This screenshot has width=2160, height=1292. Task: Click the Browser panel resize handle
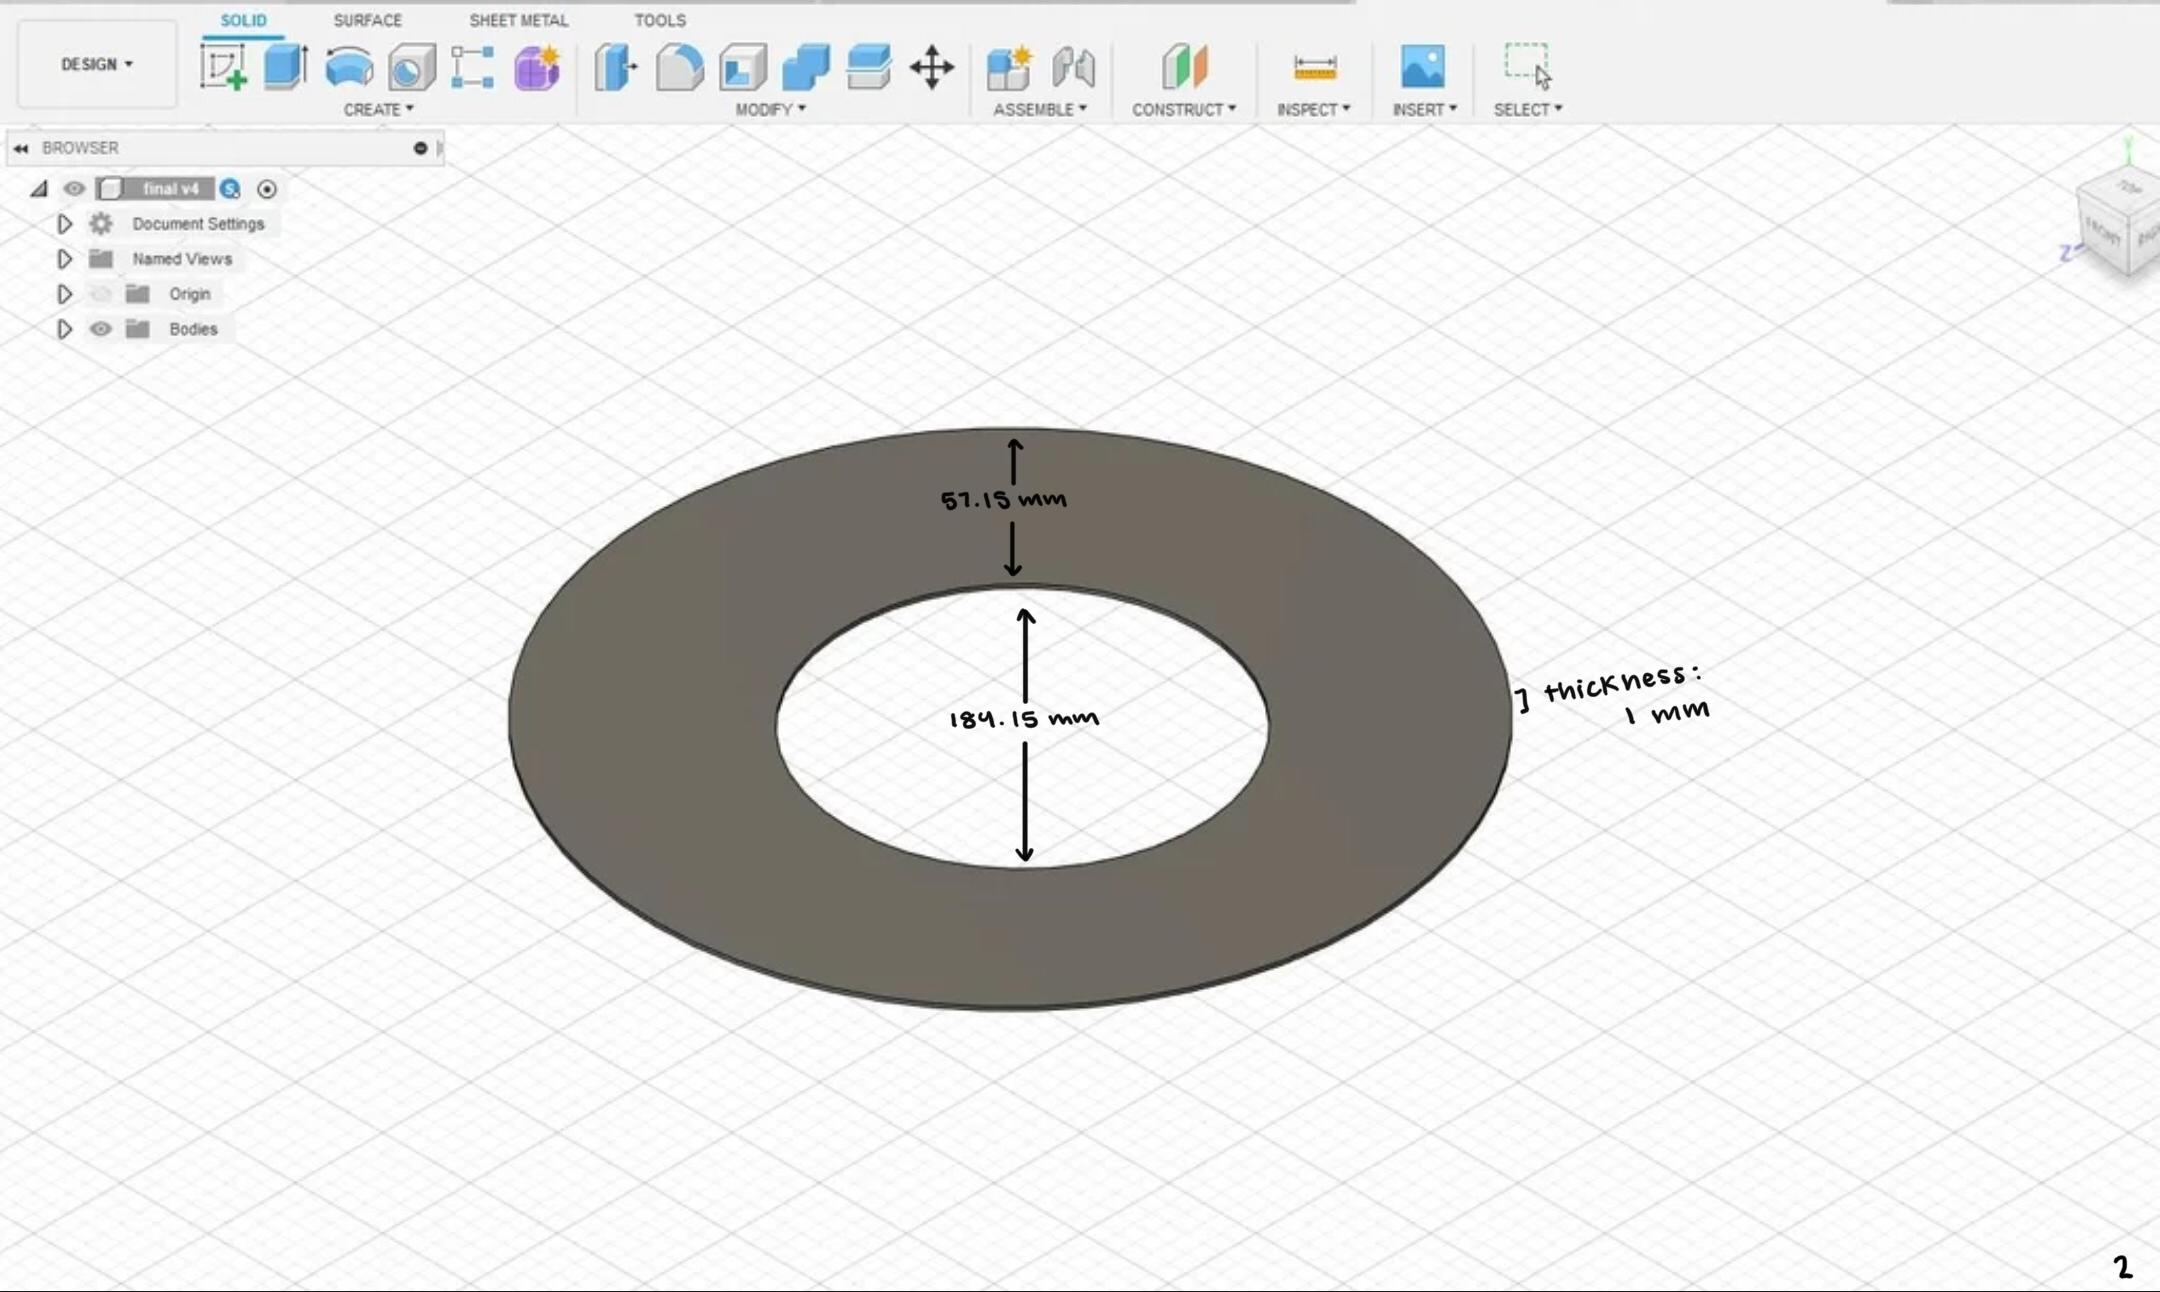click(x=440, y=148)
